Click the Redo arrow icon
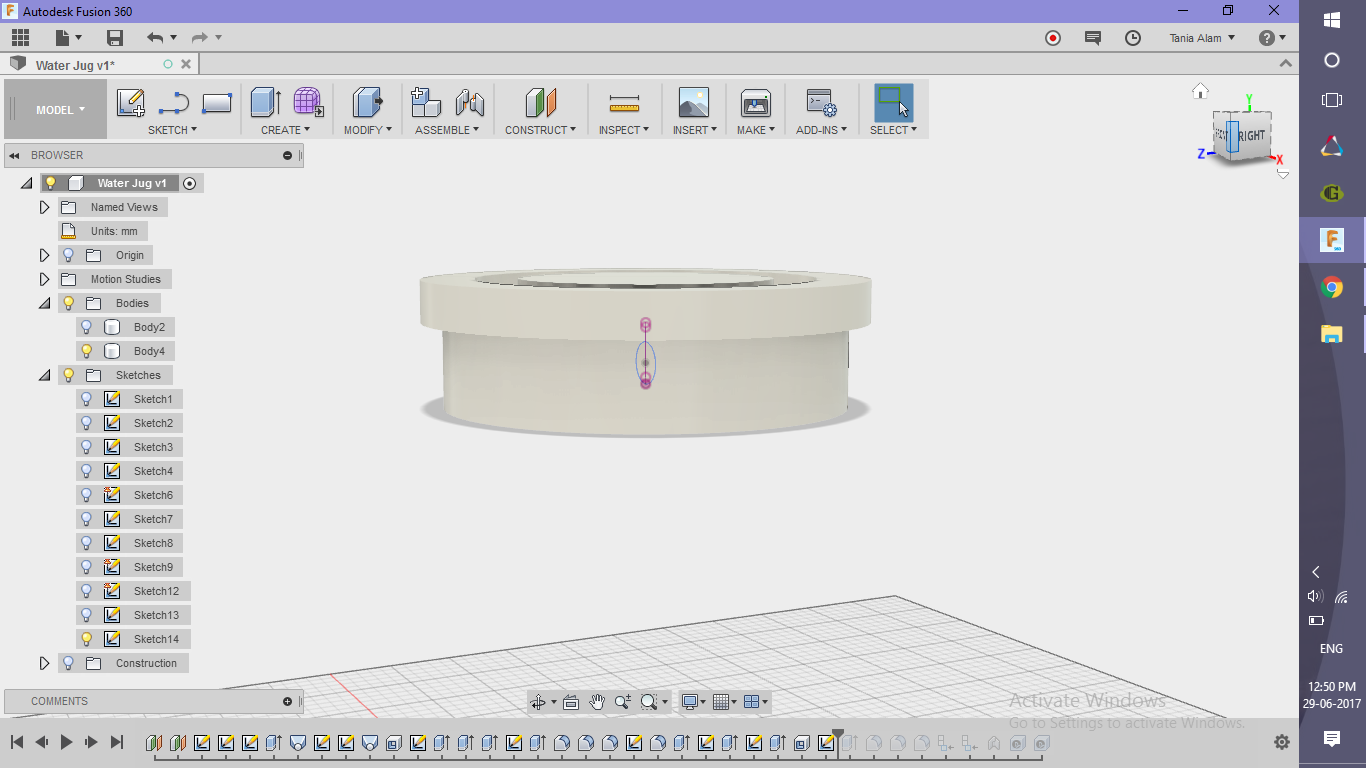 (200, 38)
